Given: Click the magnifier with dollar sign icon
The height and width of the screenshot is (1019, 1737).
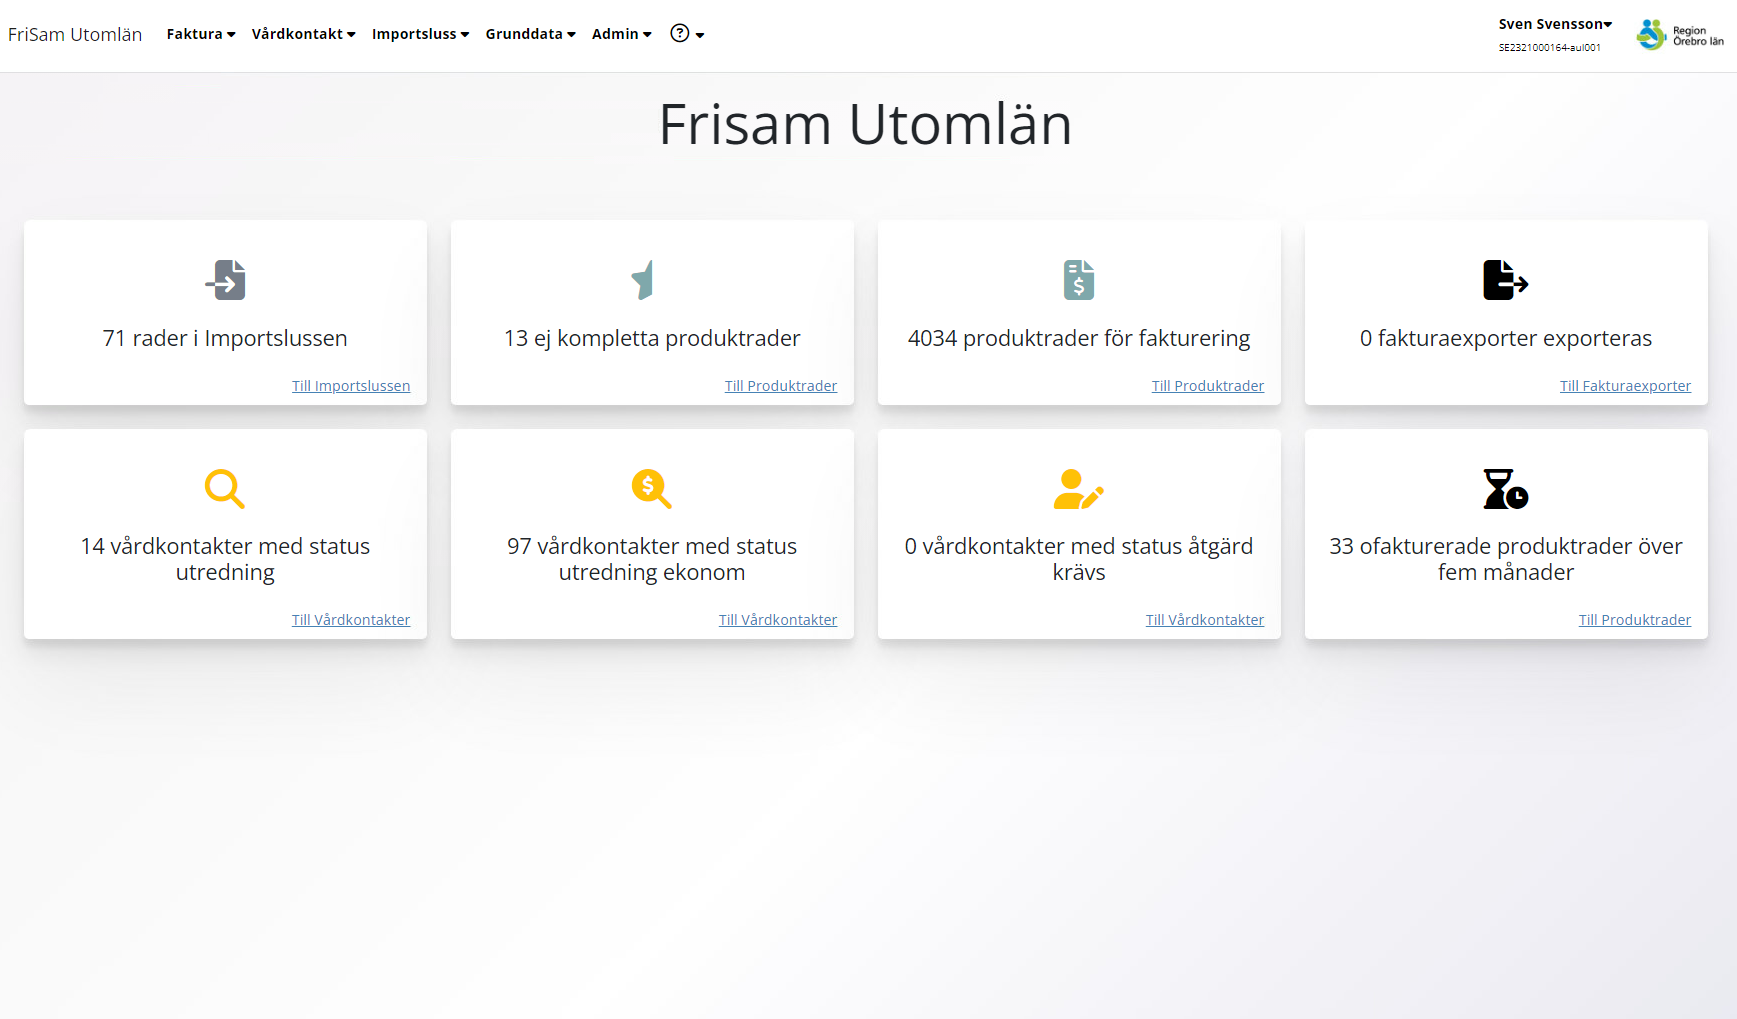Looking at the screenshot, I should coord(651,489).
